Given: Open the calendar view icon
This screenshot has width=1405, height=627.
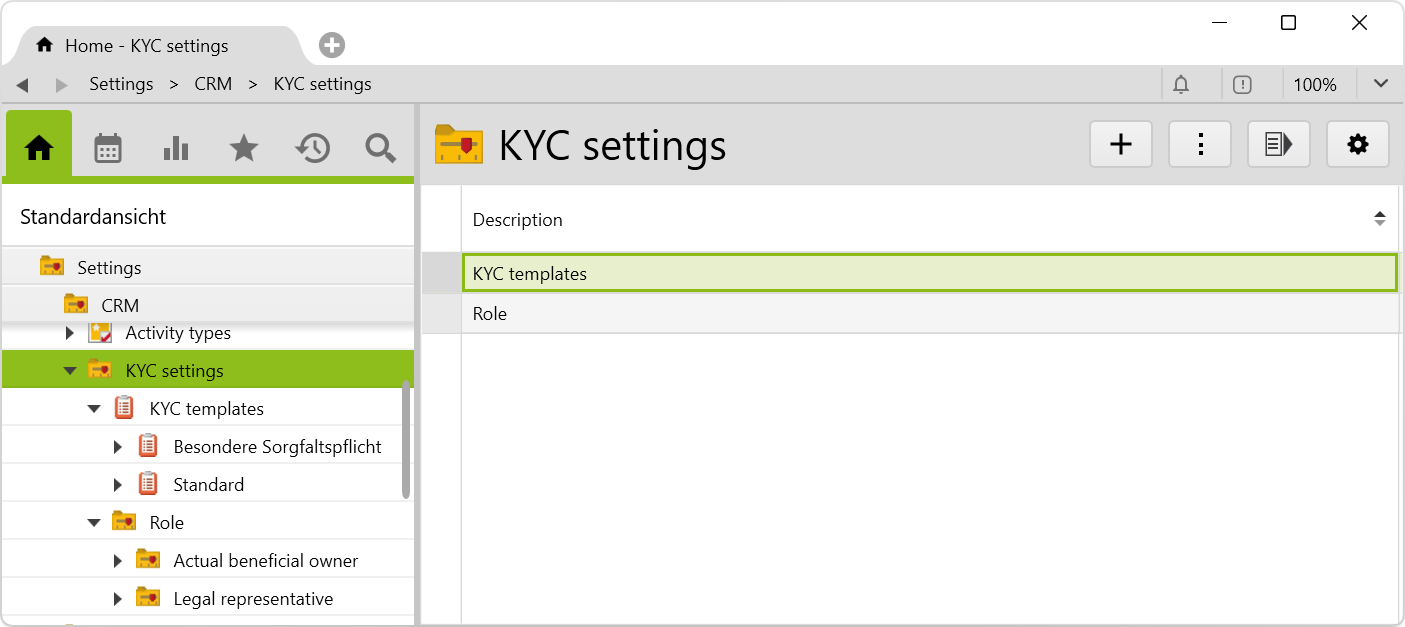Looking at the screenshot, I should (x=108, y=148).
